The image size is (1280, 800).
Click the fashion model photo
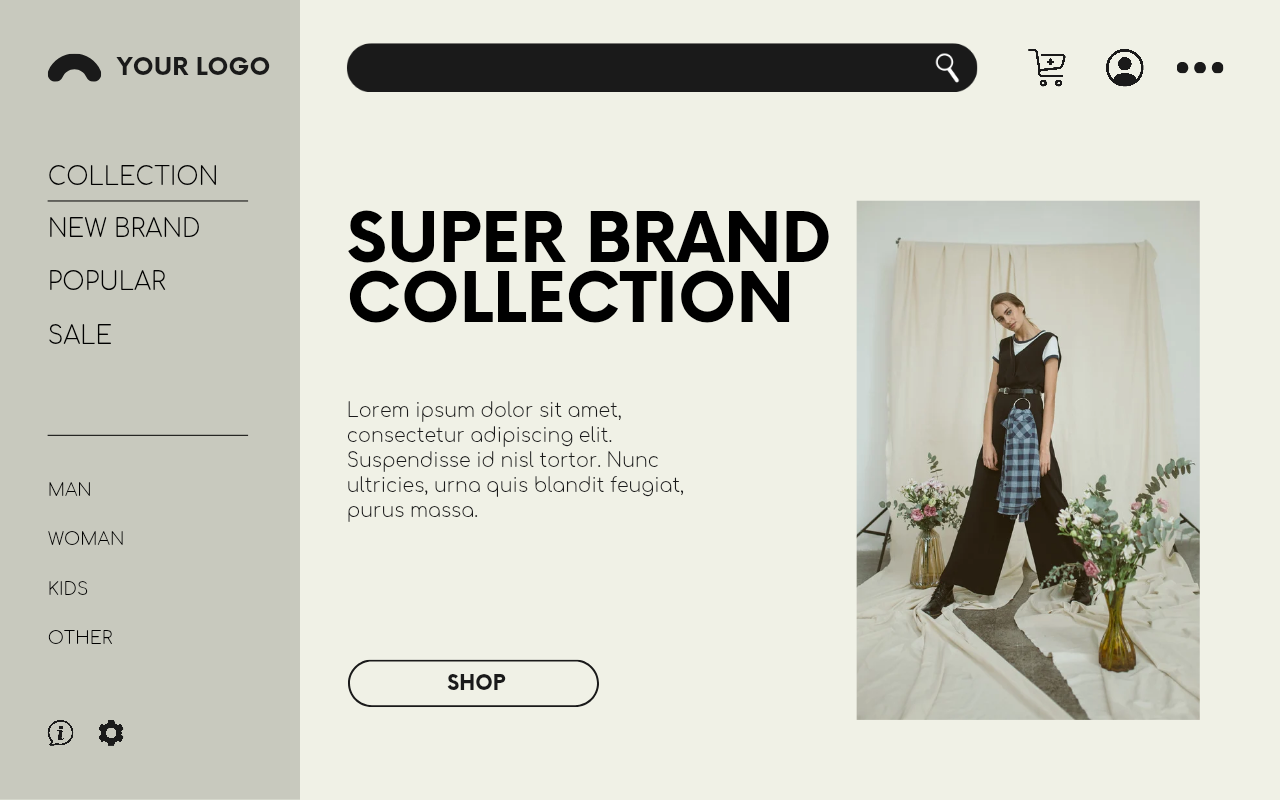pyautogui.click(x=1028, y=460)
